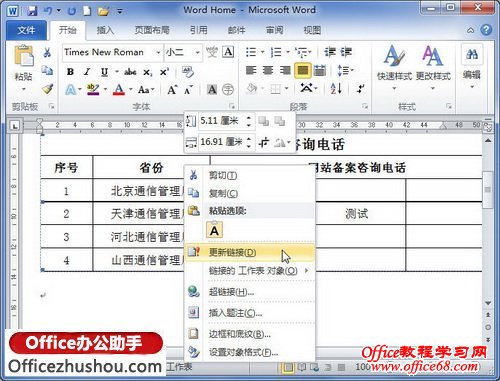
Task: Click the Save icon in quick access toolbar
Action: point(32,11)
